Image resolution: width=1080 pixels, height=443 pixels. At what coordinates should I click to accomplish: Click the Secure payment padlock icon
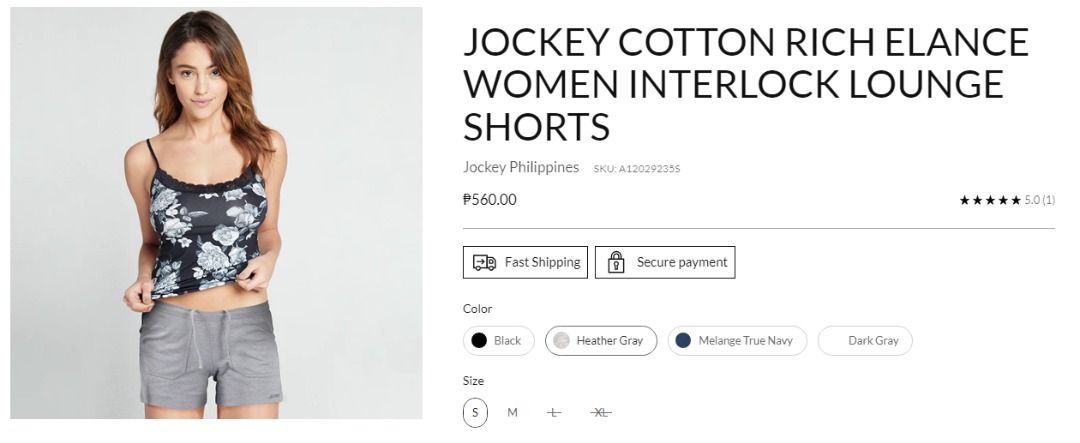pos(616,263)
